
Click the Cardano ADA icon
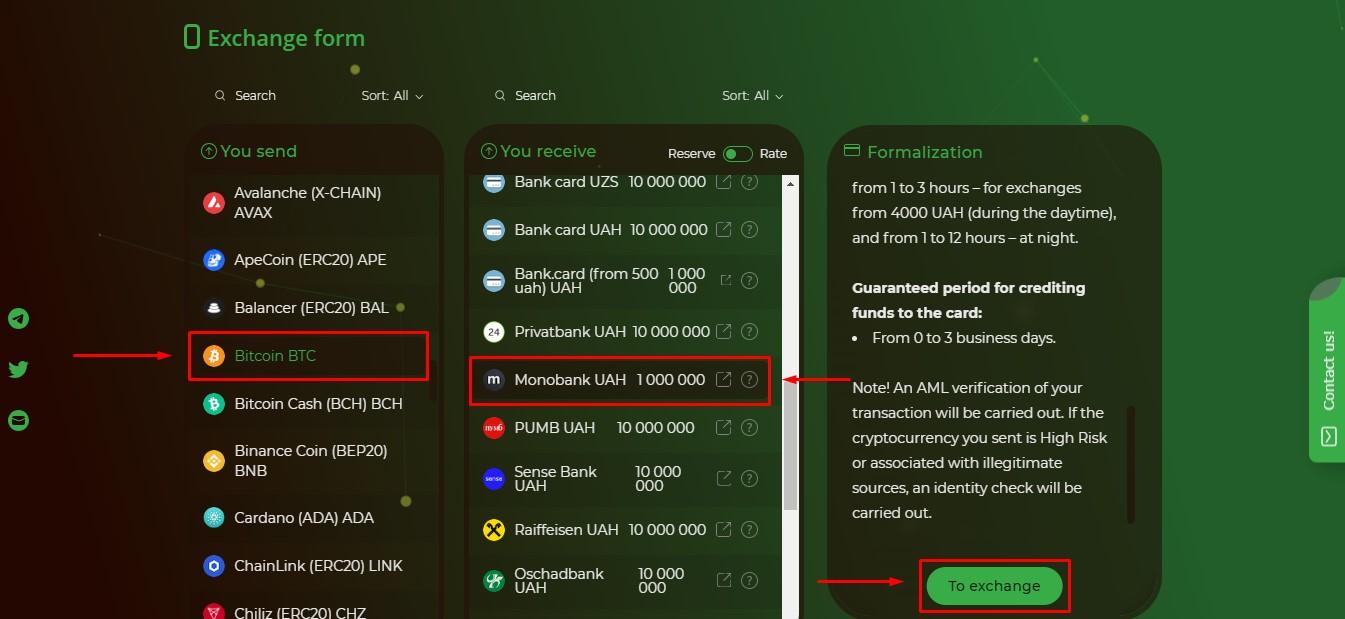coord(214,518)
